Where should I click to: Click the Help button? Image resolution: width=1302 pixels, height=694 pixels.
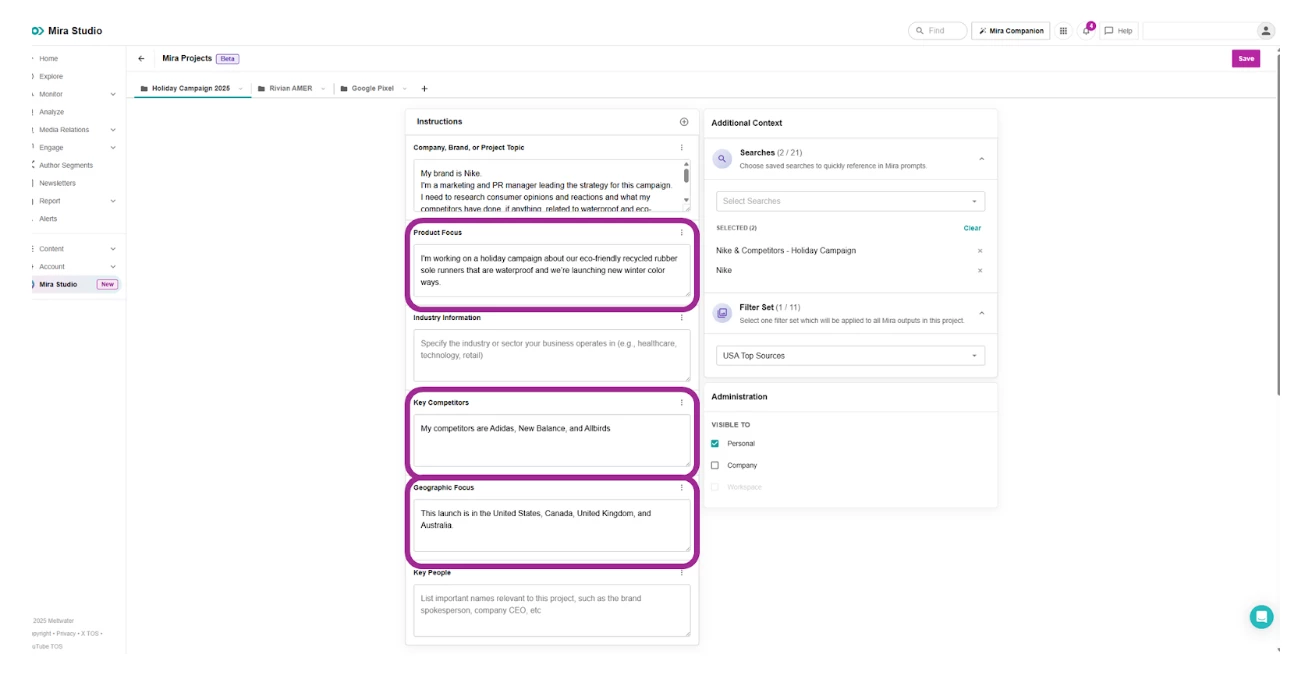point(1119,31)
